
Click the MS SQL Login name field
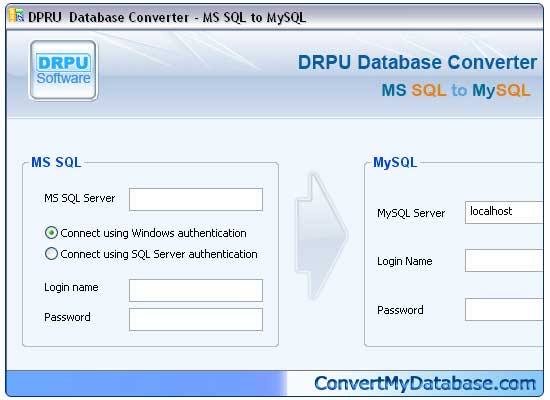point(196,290)
